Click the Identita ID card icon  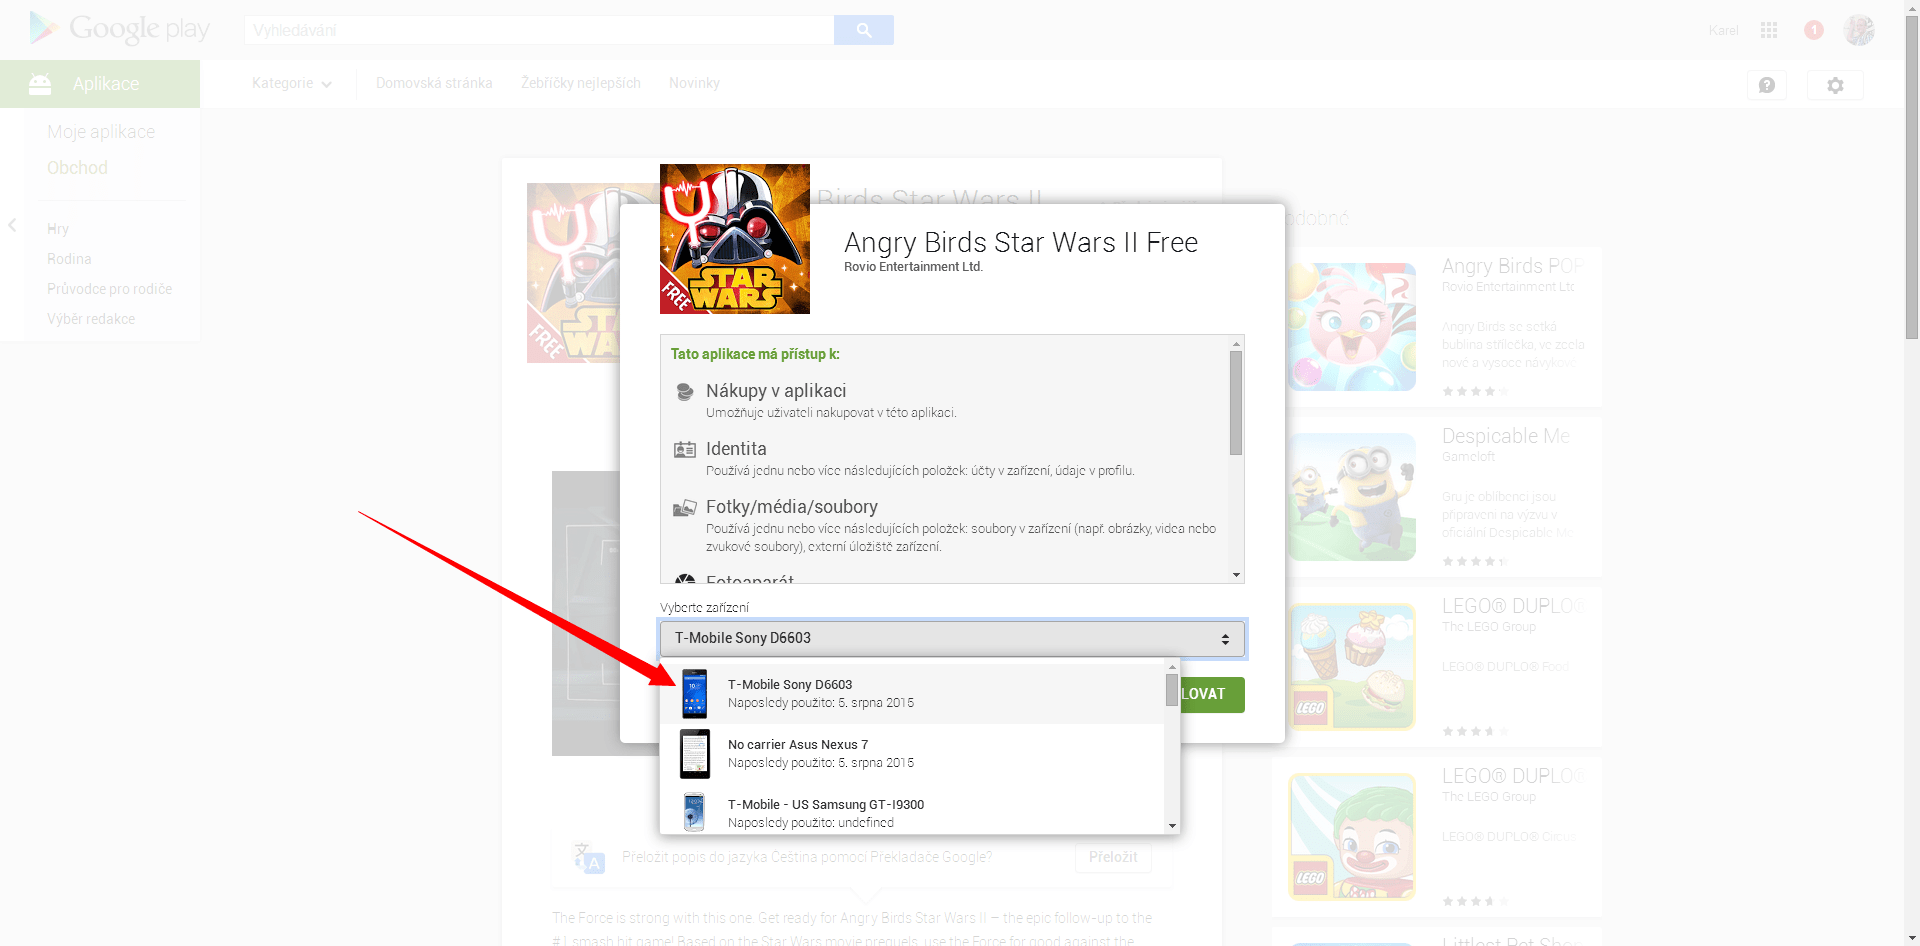pos(685,450)
